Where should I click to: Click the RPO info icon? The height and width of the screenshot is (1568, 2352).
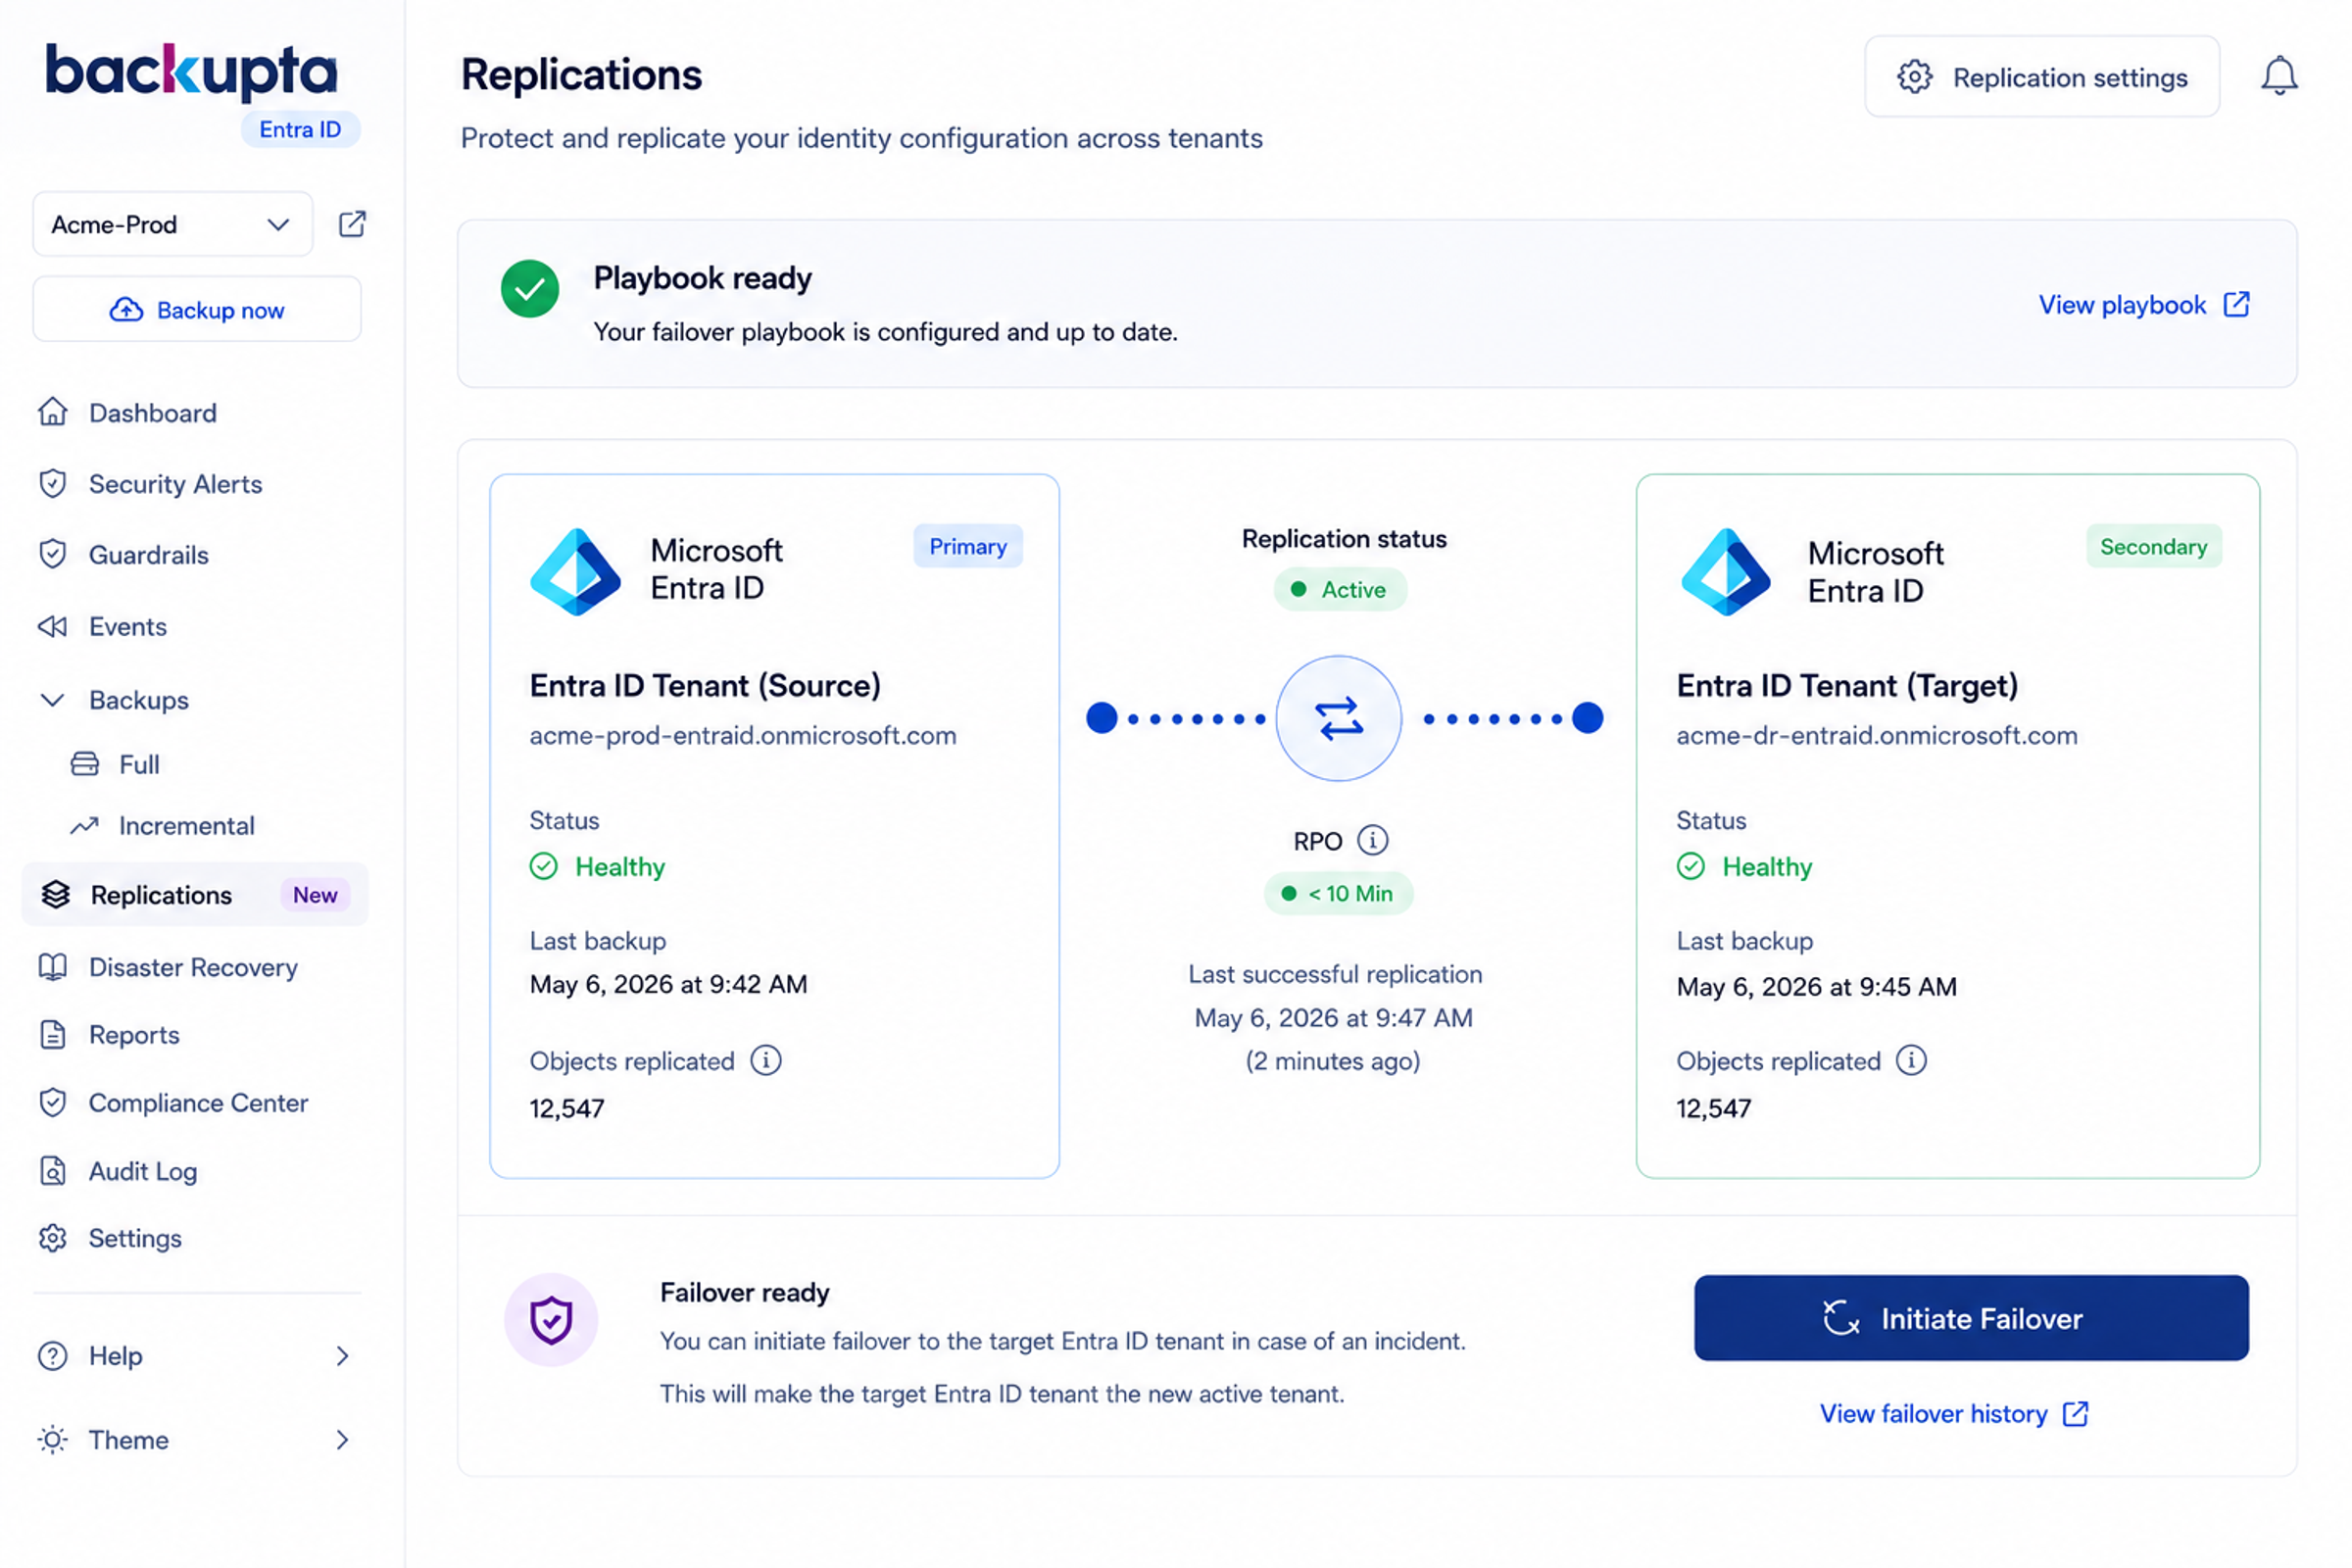1373,840
